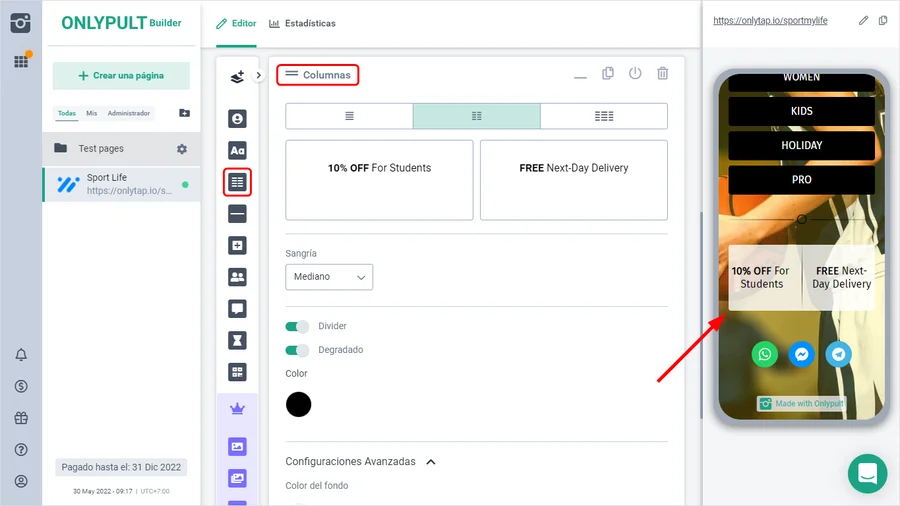Click the edit pencil icon beside URL
Screen dimensions: 900x506
(864, 20)
